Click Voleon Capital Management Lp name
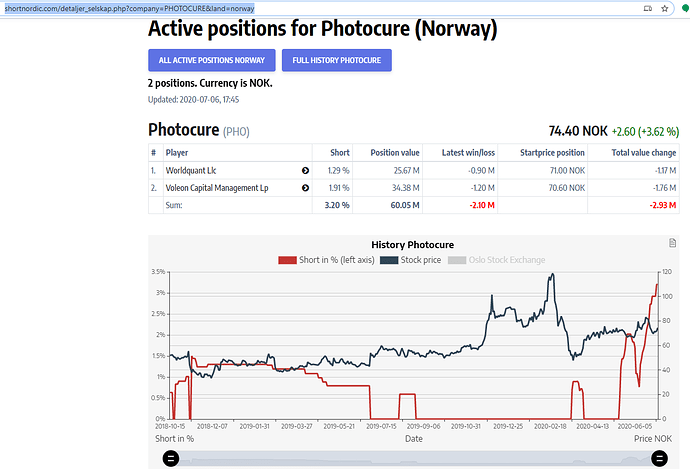Viewport: 690px width, 469px height. [217, 188]
